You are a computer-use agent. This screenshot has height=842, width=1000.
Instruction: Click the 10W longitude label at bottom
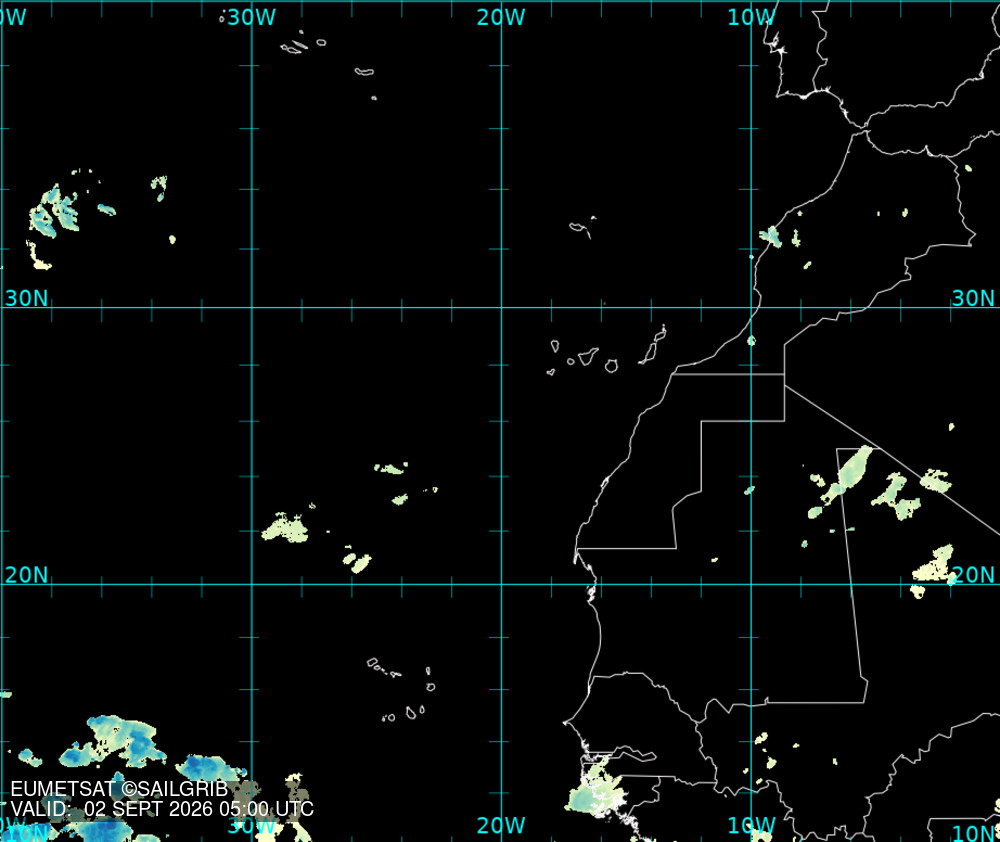click(751, 825)
